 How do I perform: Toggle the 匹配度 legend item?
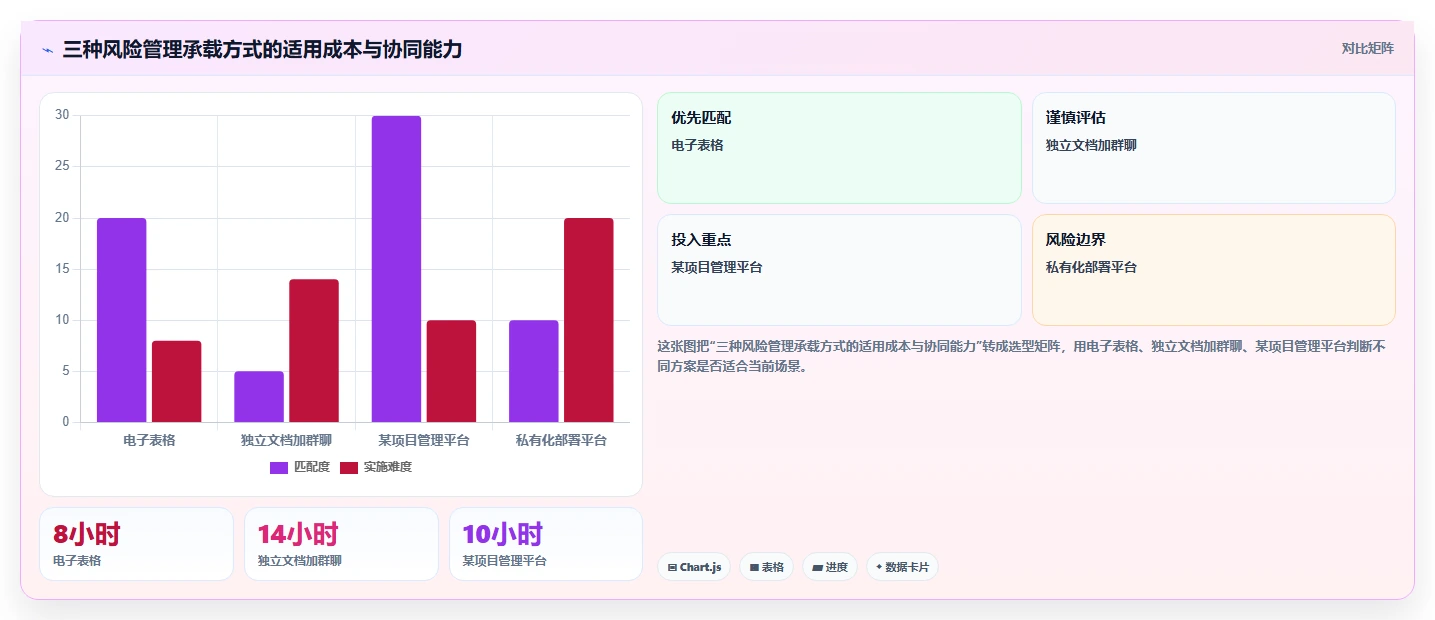click(300, 467)
